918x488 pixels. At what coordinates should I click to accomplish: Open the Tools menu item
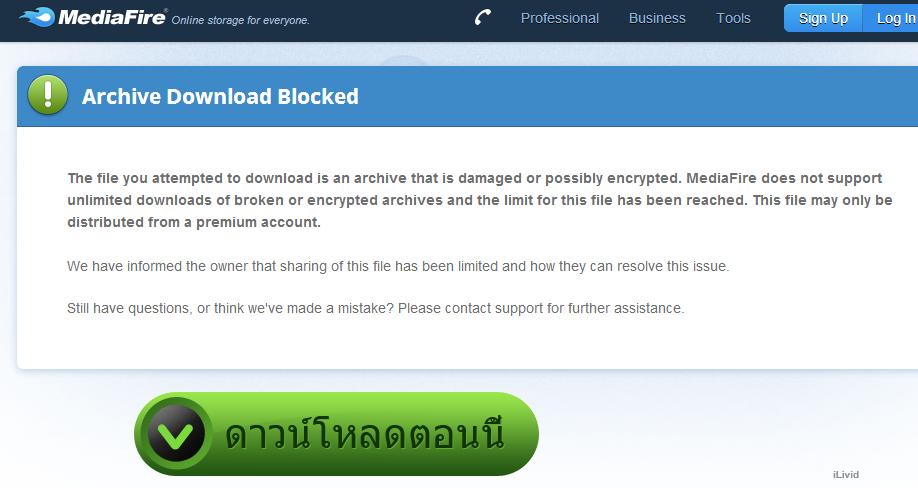(733, 18)
